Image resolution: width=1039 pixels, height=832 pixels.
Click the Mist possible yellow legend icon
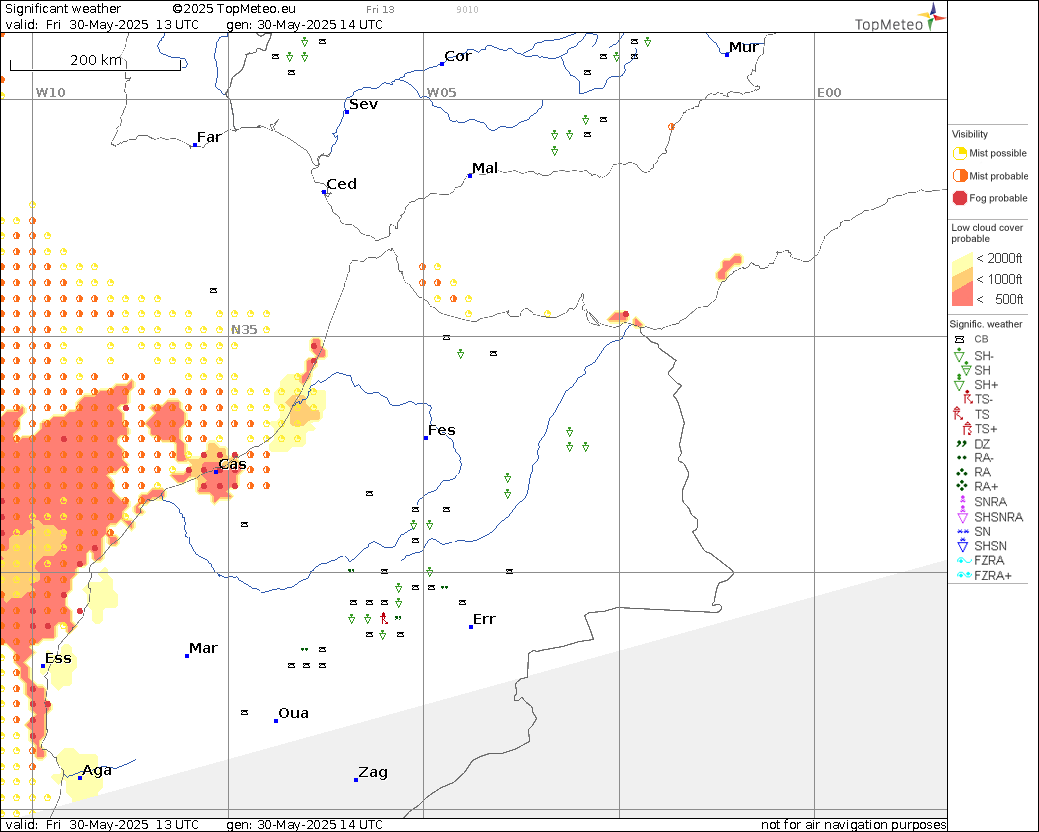click(x=959, y=154)
